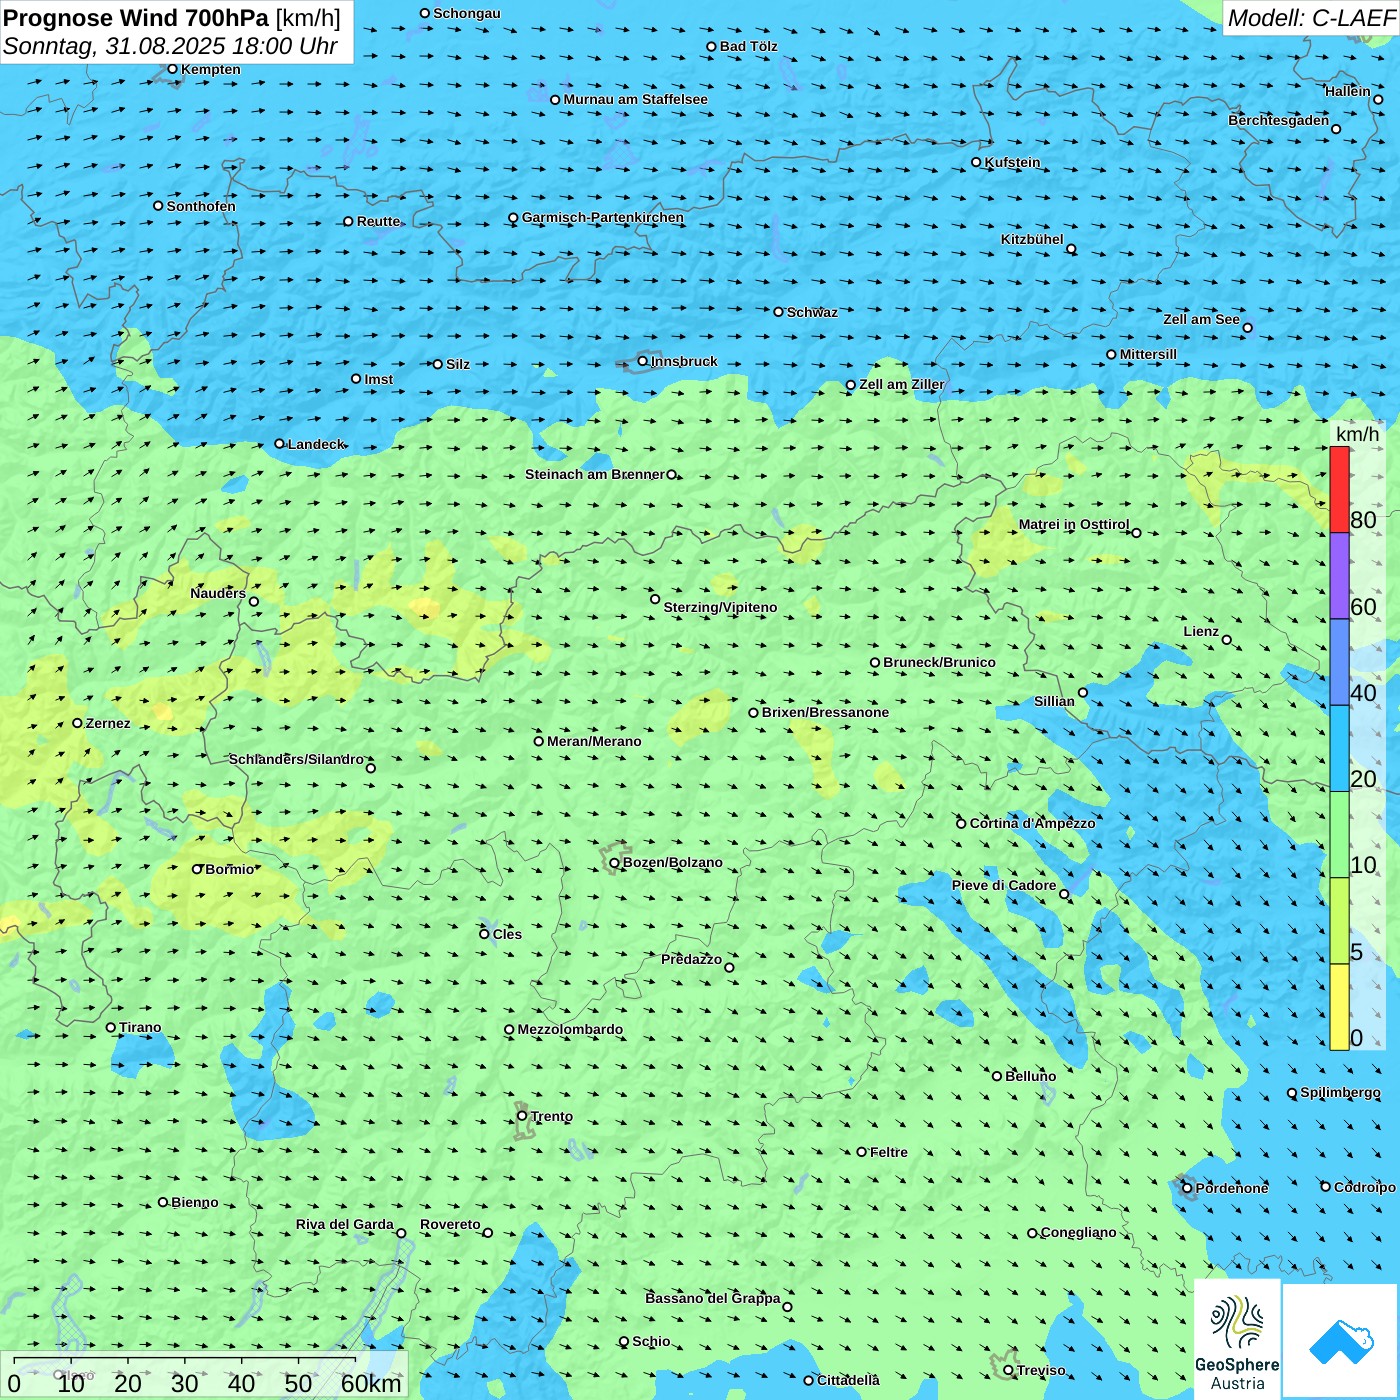Click the date 'Sonntag, 31.08.2025 18:00 Uhr'
Screen dimensions: 1400x1400
click(x=170, y=46)
